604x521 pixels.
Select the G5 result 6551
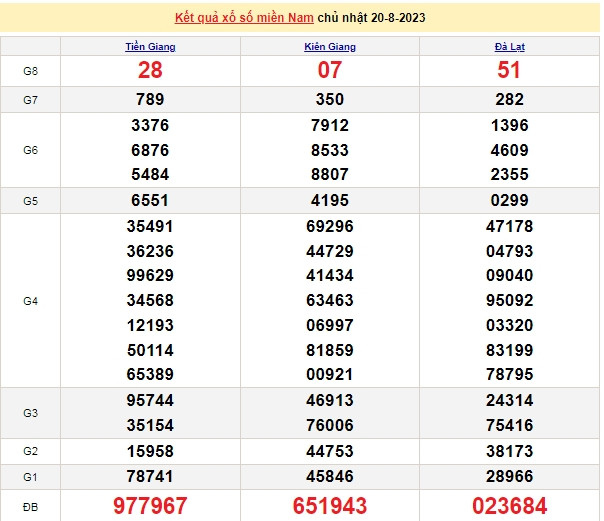coord(150,200)
